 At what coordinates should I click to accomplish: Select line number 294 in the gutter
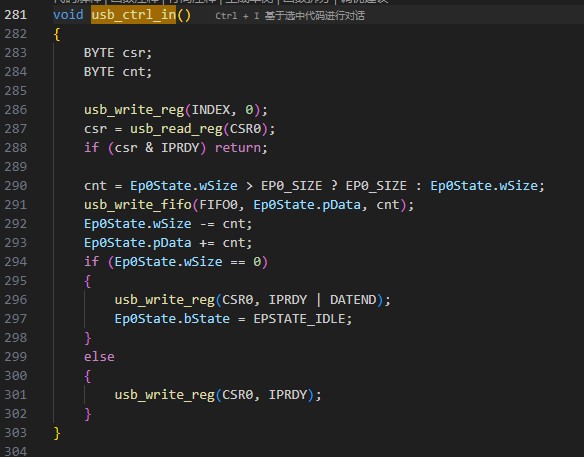tap(16, 262)
